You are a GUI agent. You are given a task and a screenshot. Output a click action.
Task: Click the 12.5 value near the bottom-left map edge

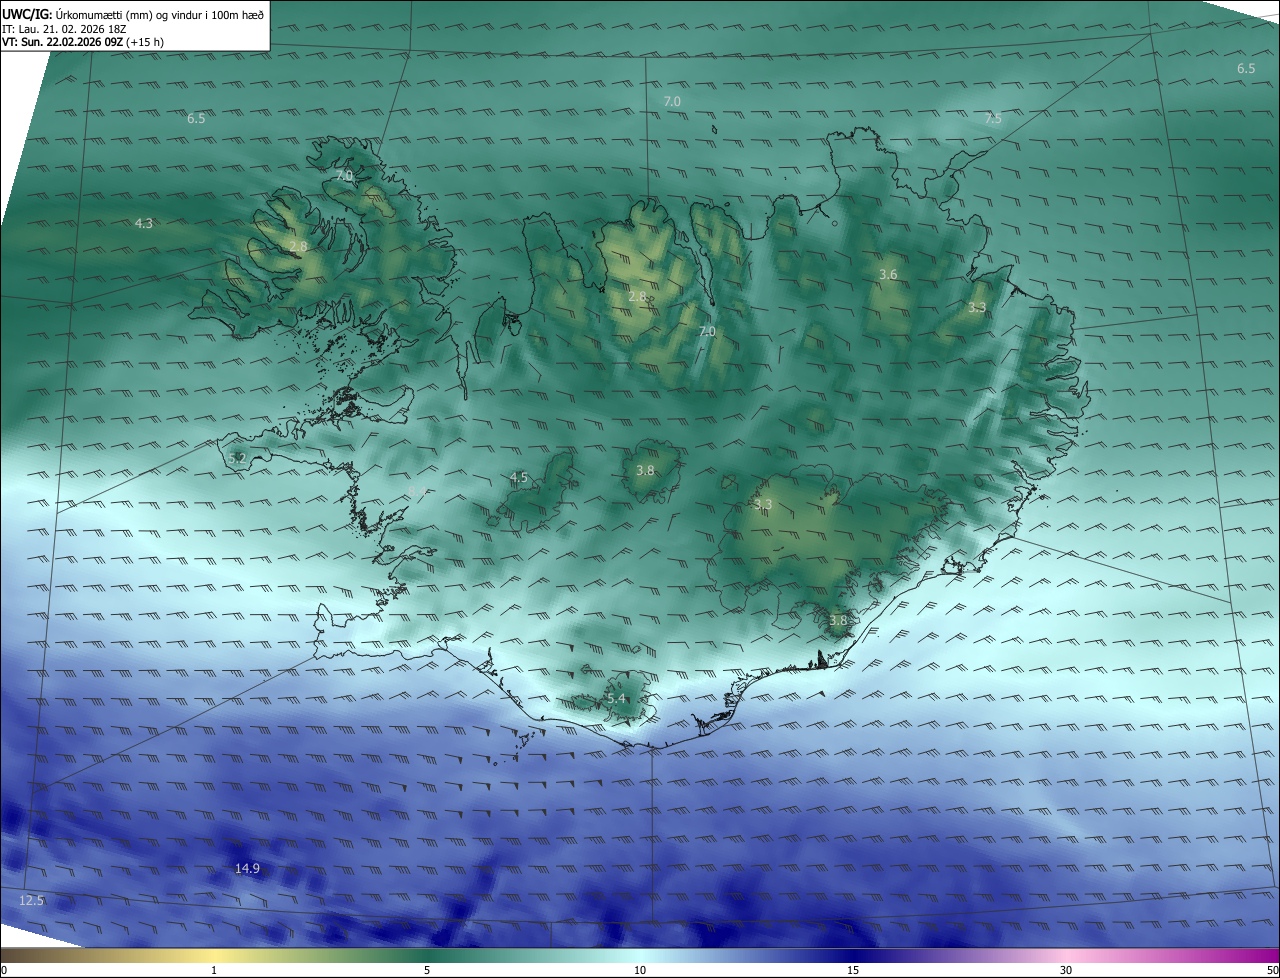pyautogui.click(x=31, y=900)
